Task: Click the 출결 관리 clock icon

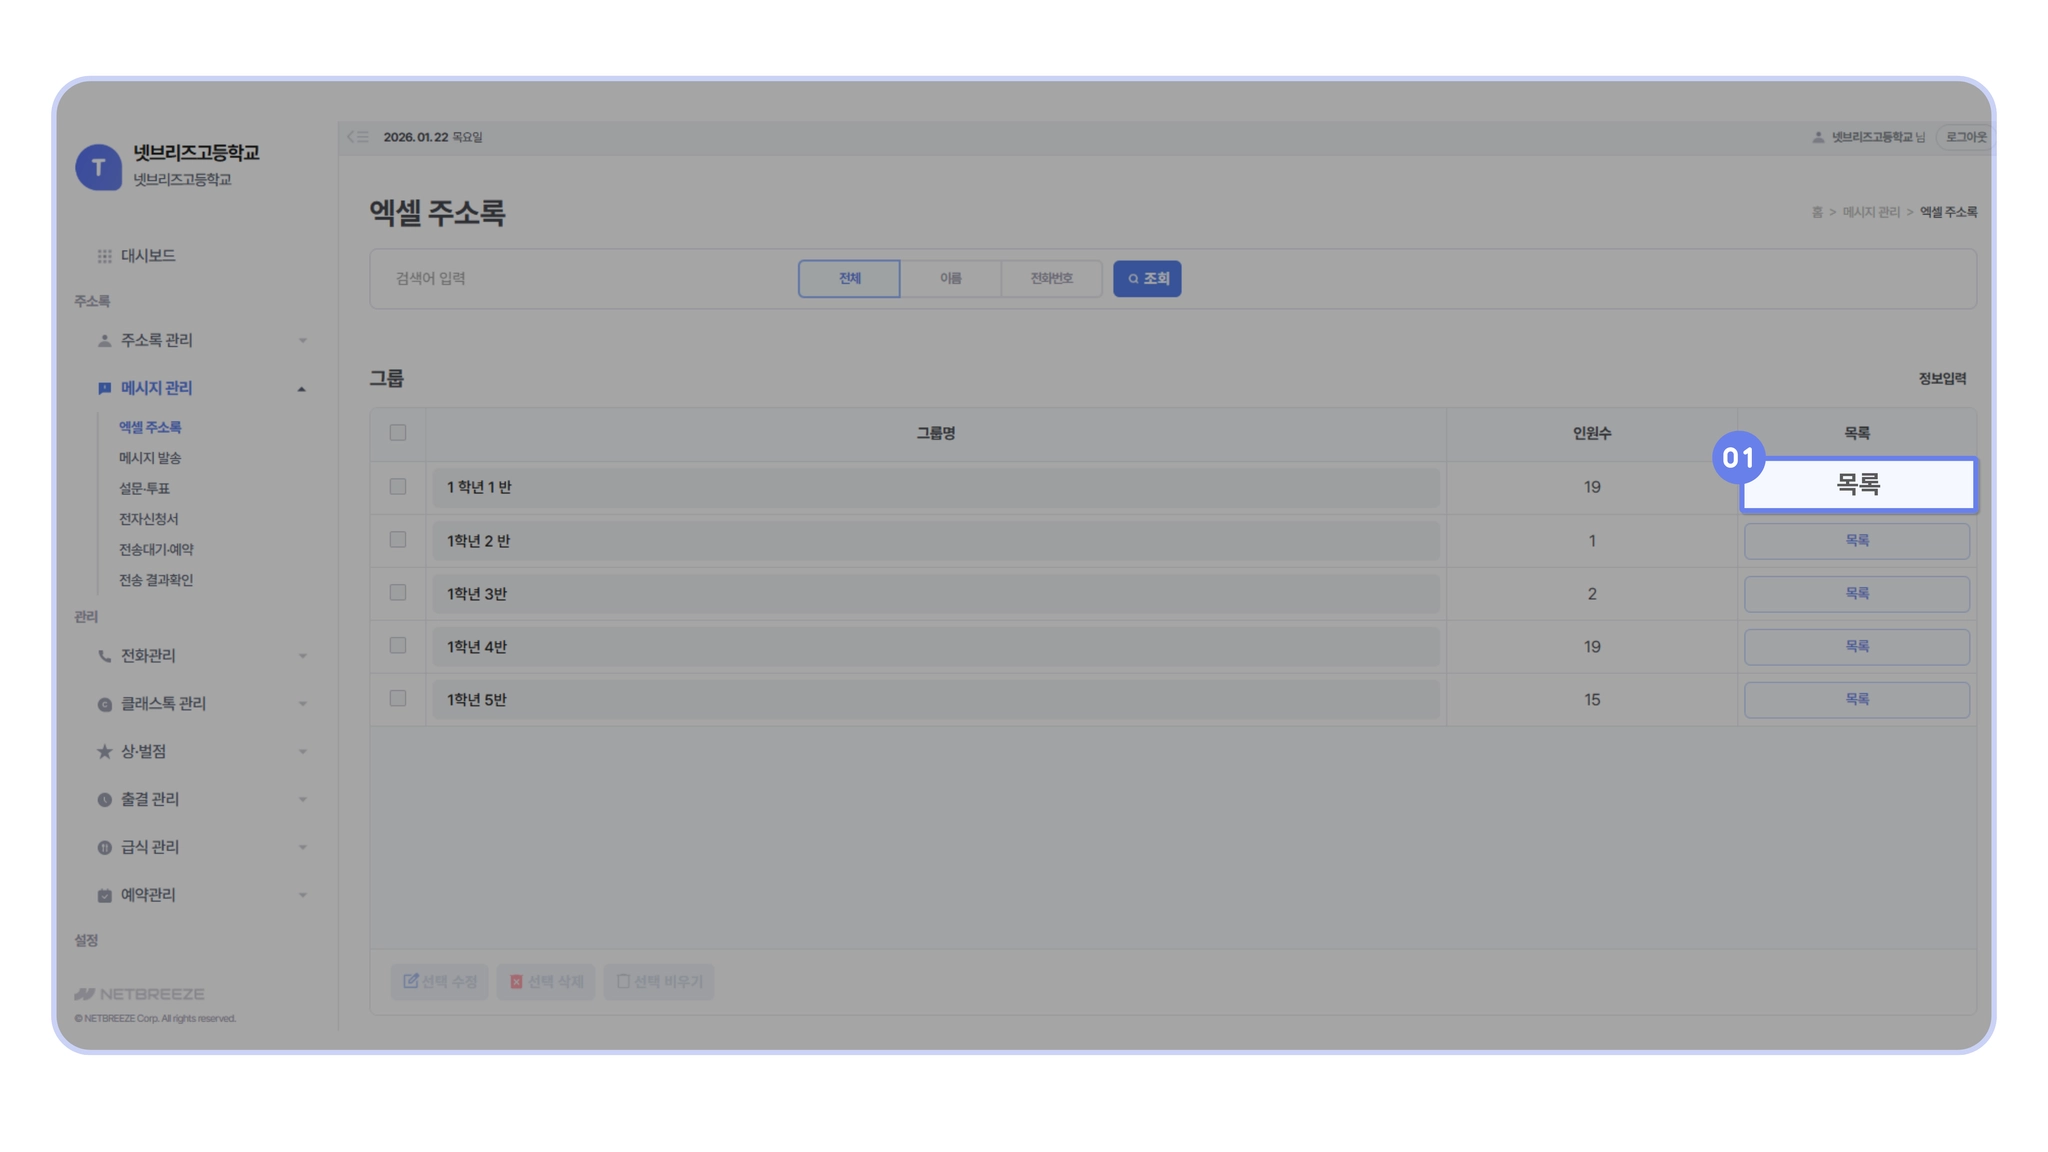Action: pyautogui.click(x=104, y=800)
